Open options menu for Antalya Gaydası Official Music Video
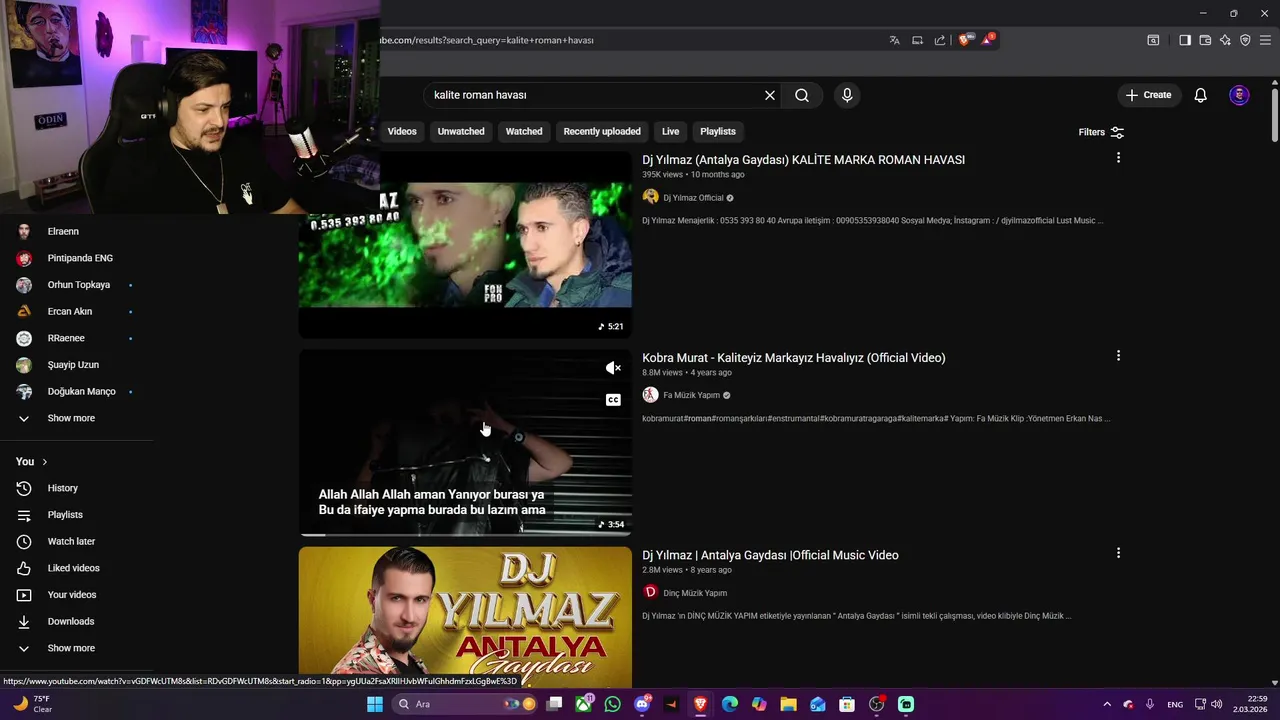Viewport: 1280px width, 720px height. pos(1118,553)
